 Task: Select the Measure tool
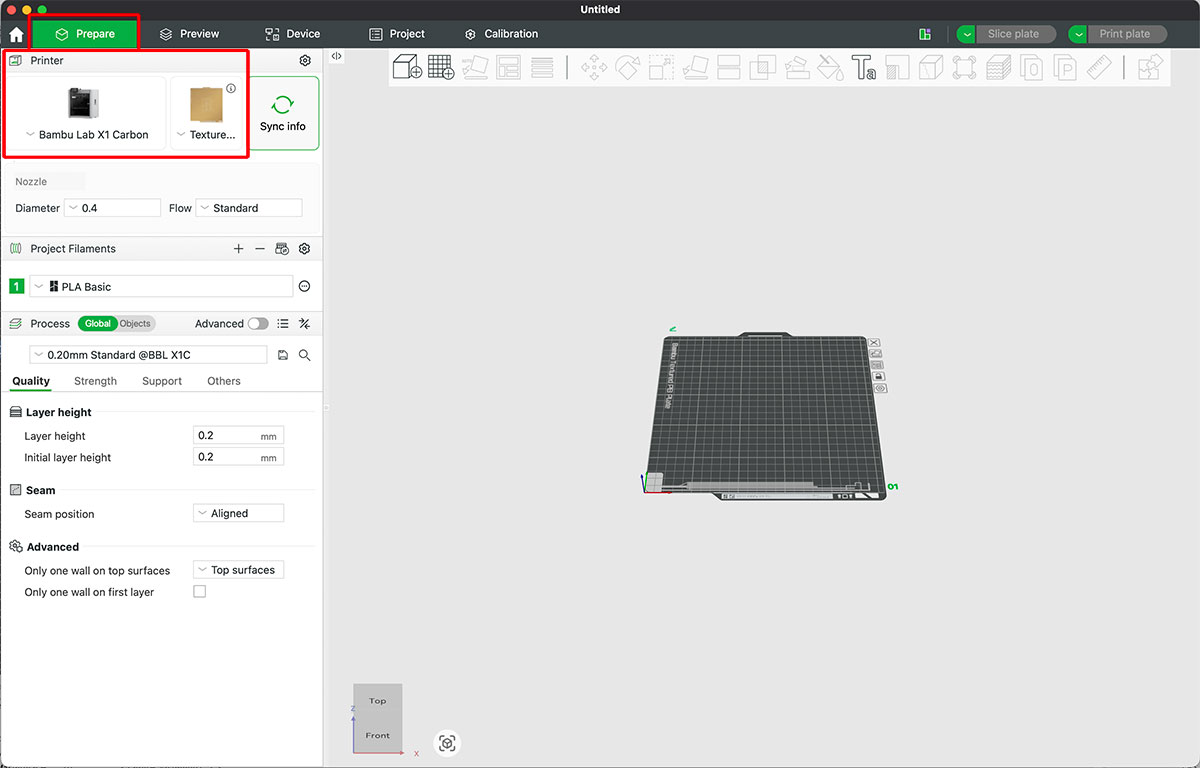(x=1097, y=67)
